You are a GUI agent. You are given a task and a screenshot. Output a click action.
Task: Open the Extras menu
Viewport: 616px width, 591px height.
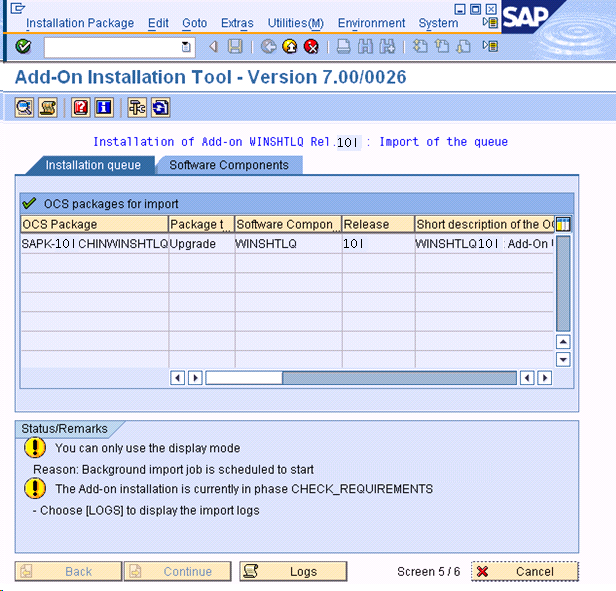(x=237, y=23)
